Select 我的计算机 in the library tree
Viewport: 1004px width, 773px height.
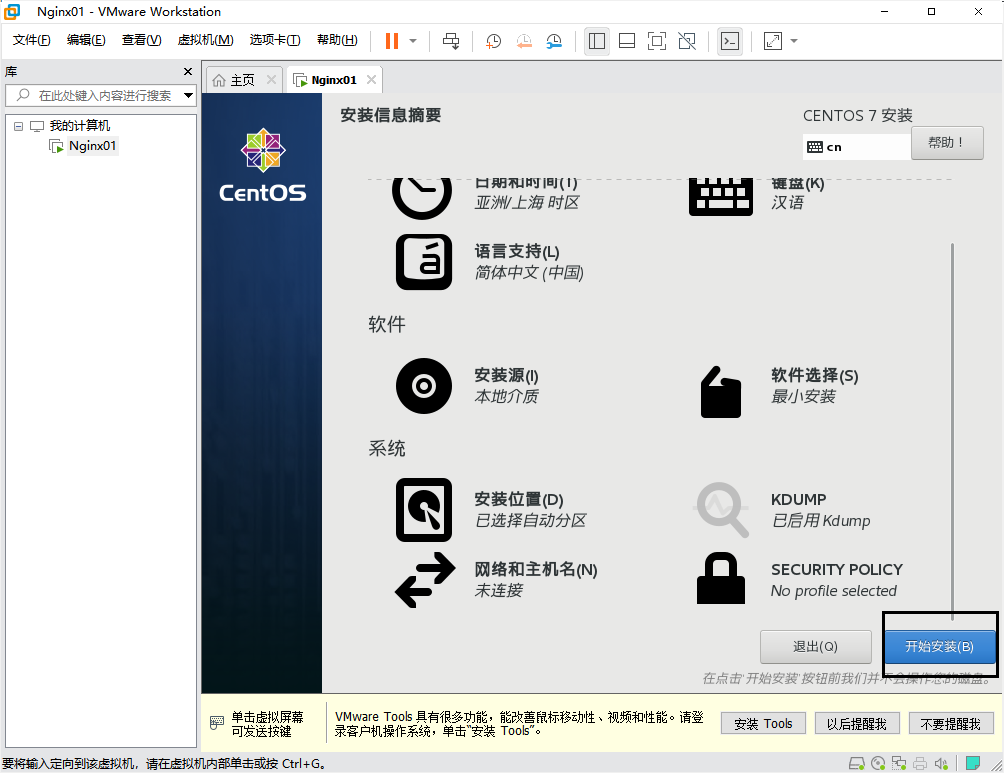click(79, 126)
